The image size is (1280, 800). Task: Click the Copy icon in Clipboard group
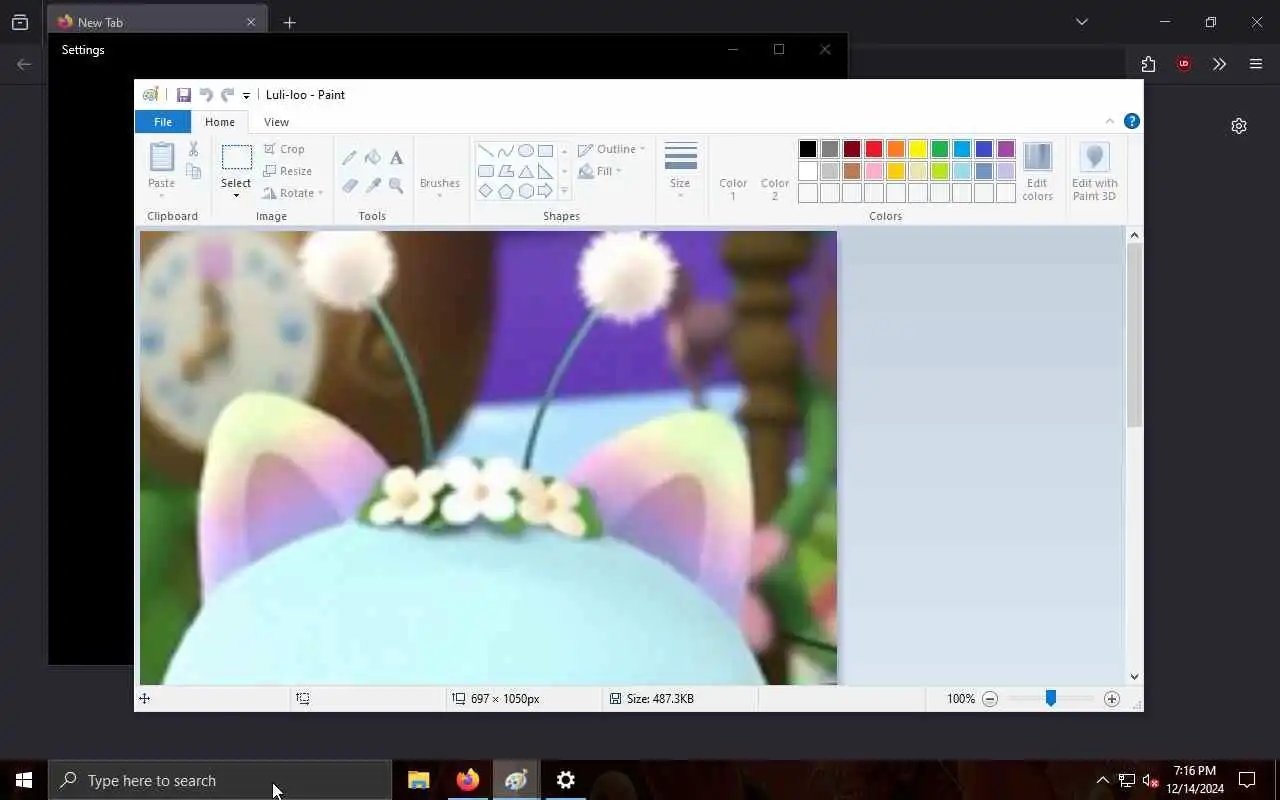193,171
